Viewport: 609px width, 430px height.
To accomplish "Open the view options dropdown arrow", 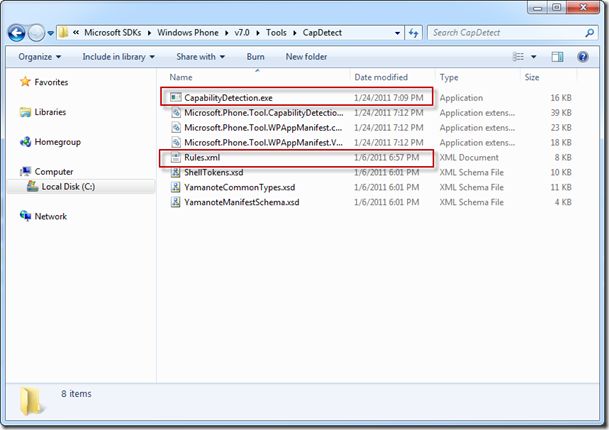I will tap(534, 57).
